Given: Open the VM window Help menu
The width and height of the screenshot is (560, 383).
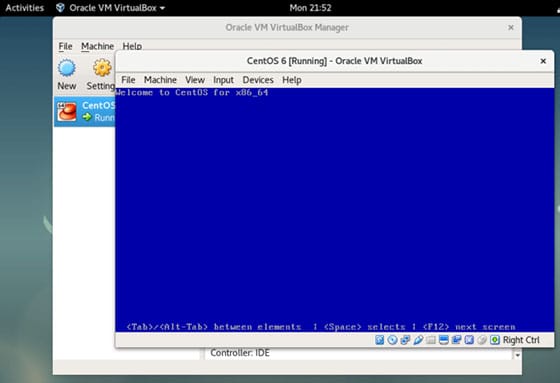Looking at the screenshot, I should pos(292,80).
